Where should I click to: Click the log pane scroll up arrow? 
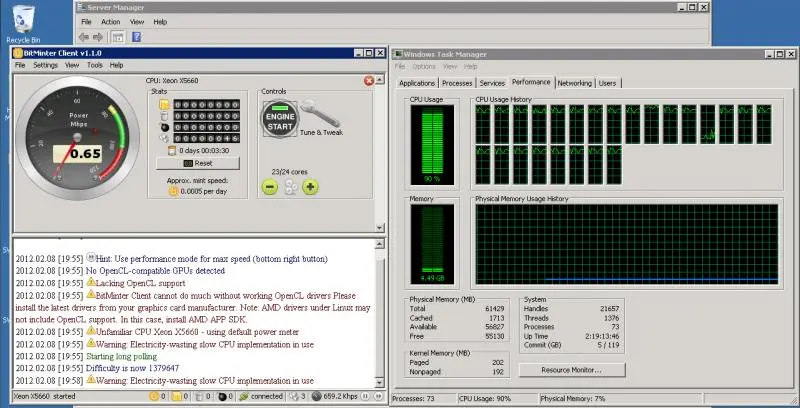[x=380, y=244]
